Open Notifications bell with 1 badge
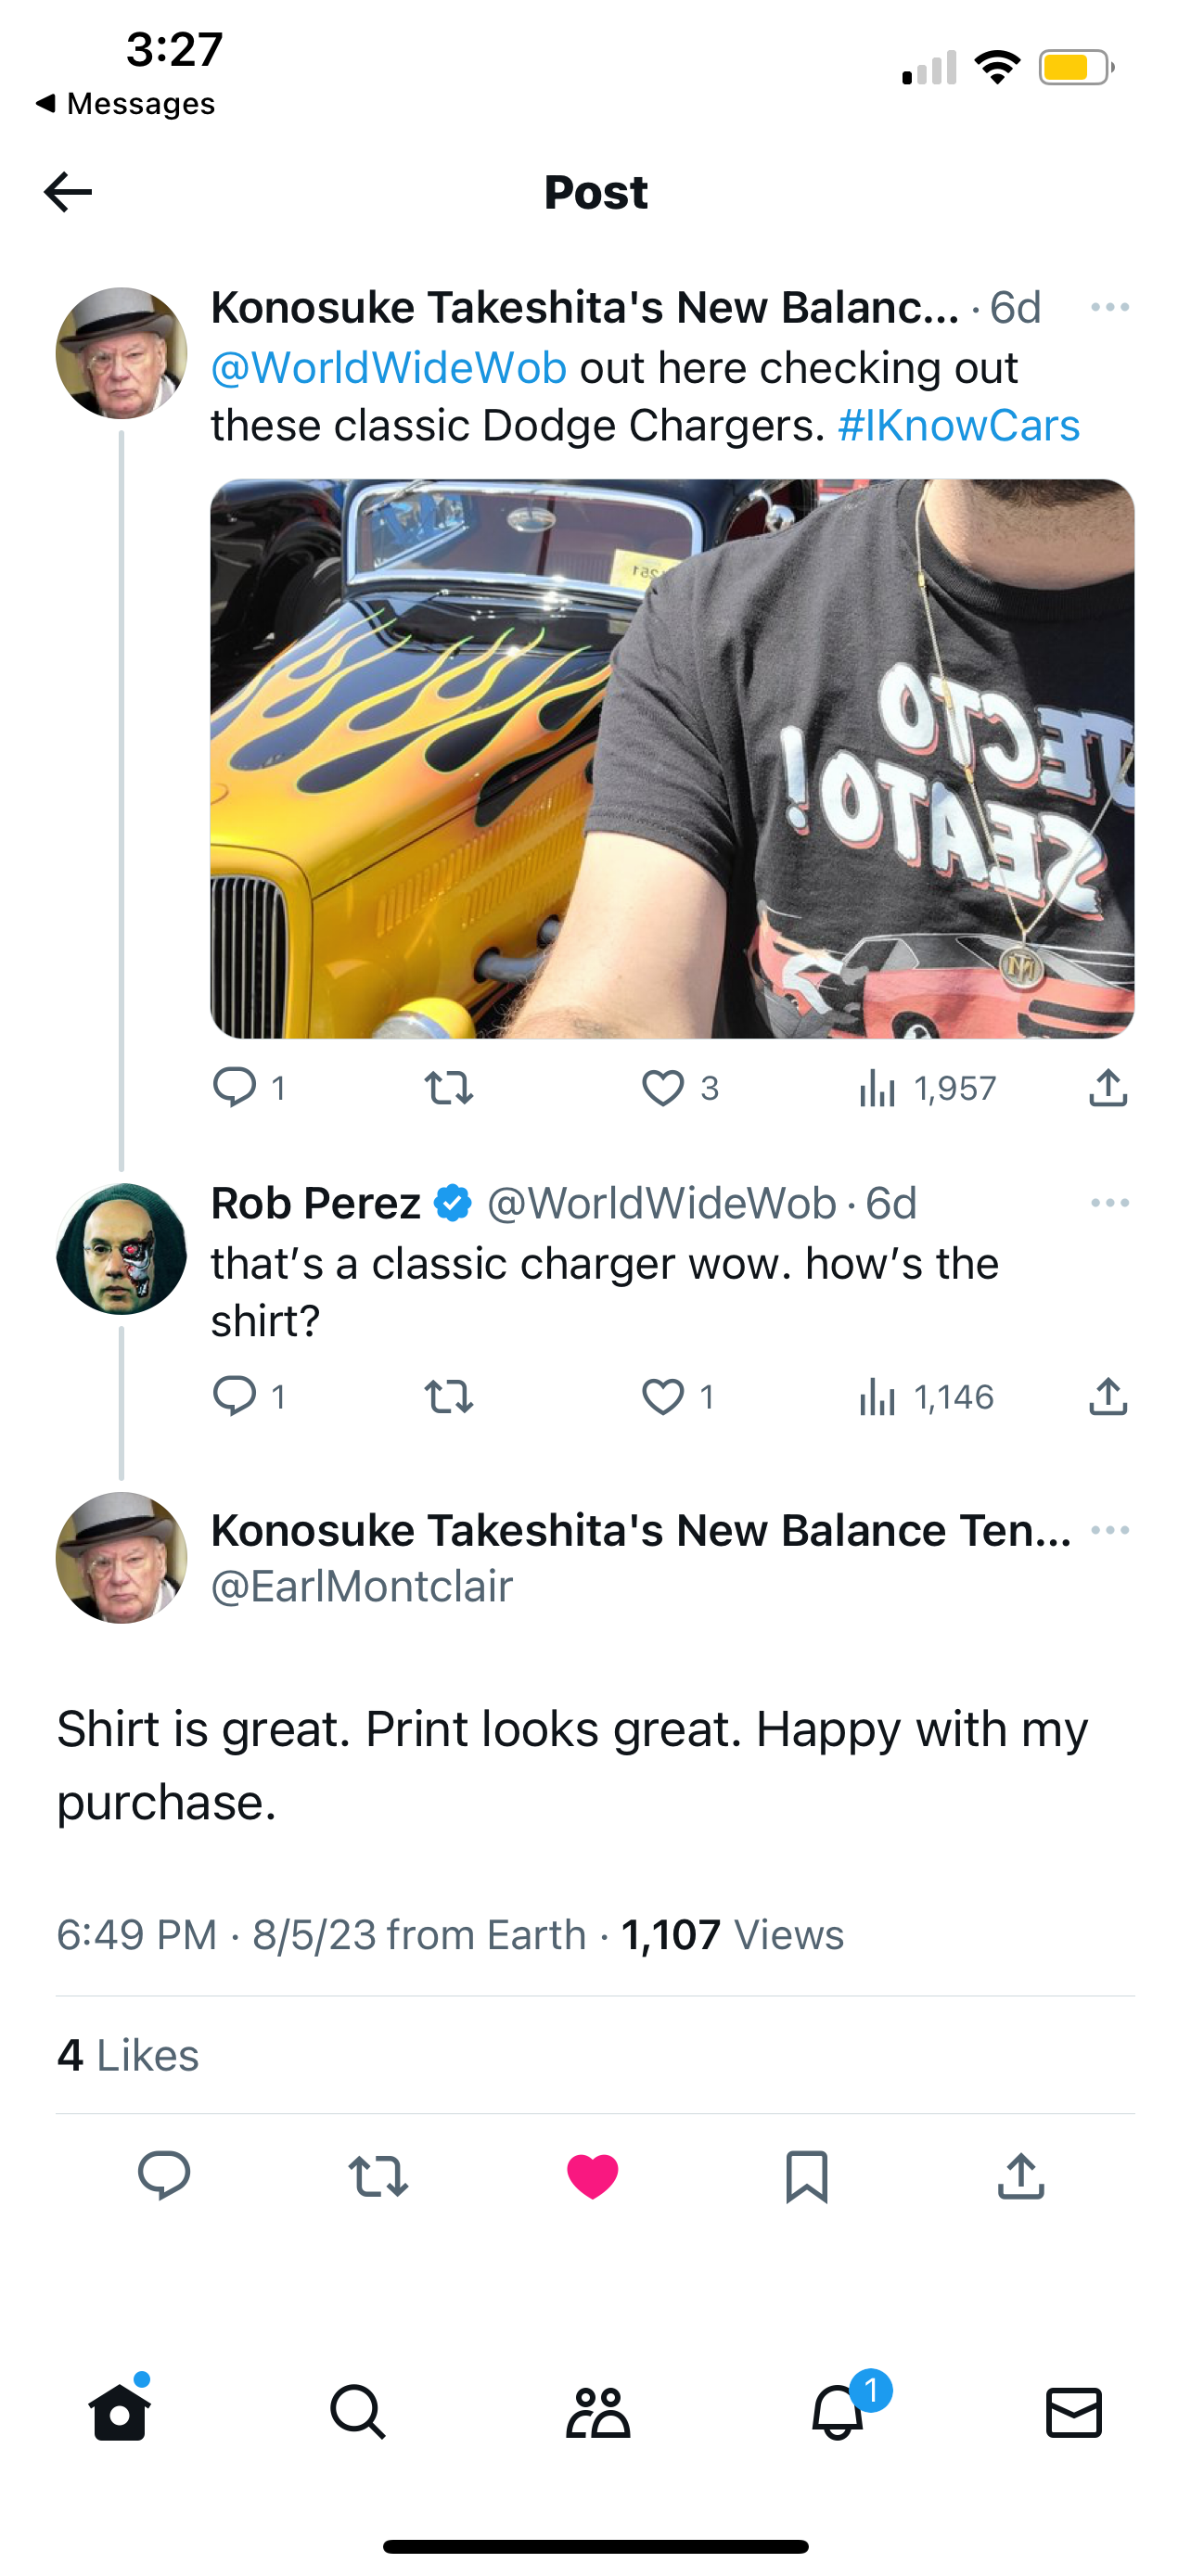1191x2576 pixels. [838, 2412]
